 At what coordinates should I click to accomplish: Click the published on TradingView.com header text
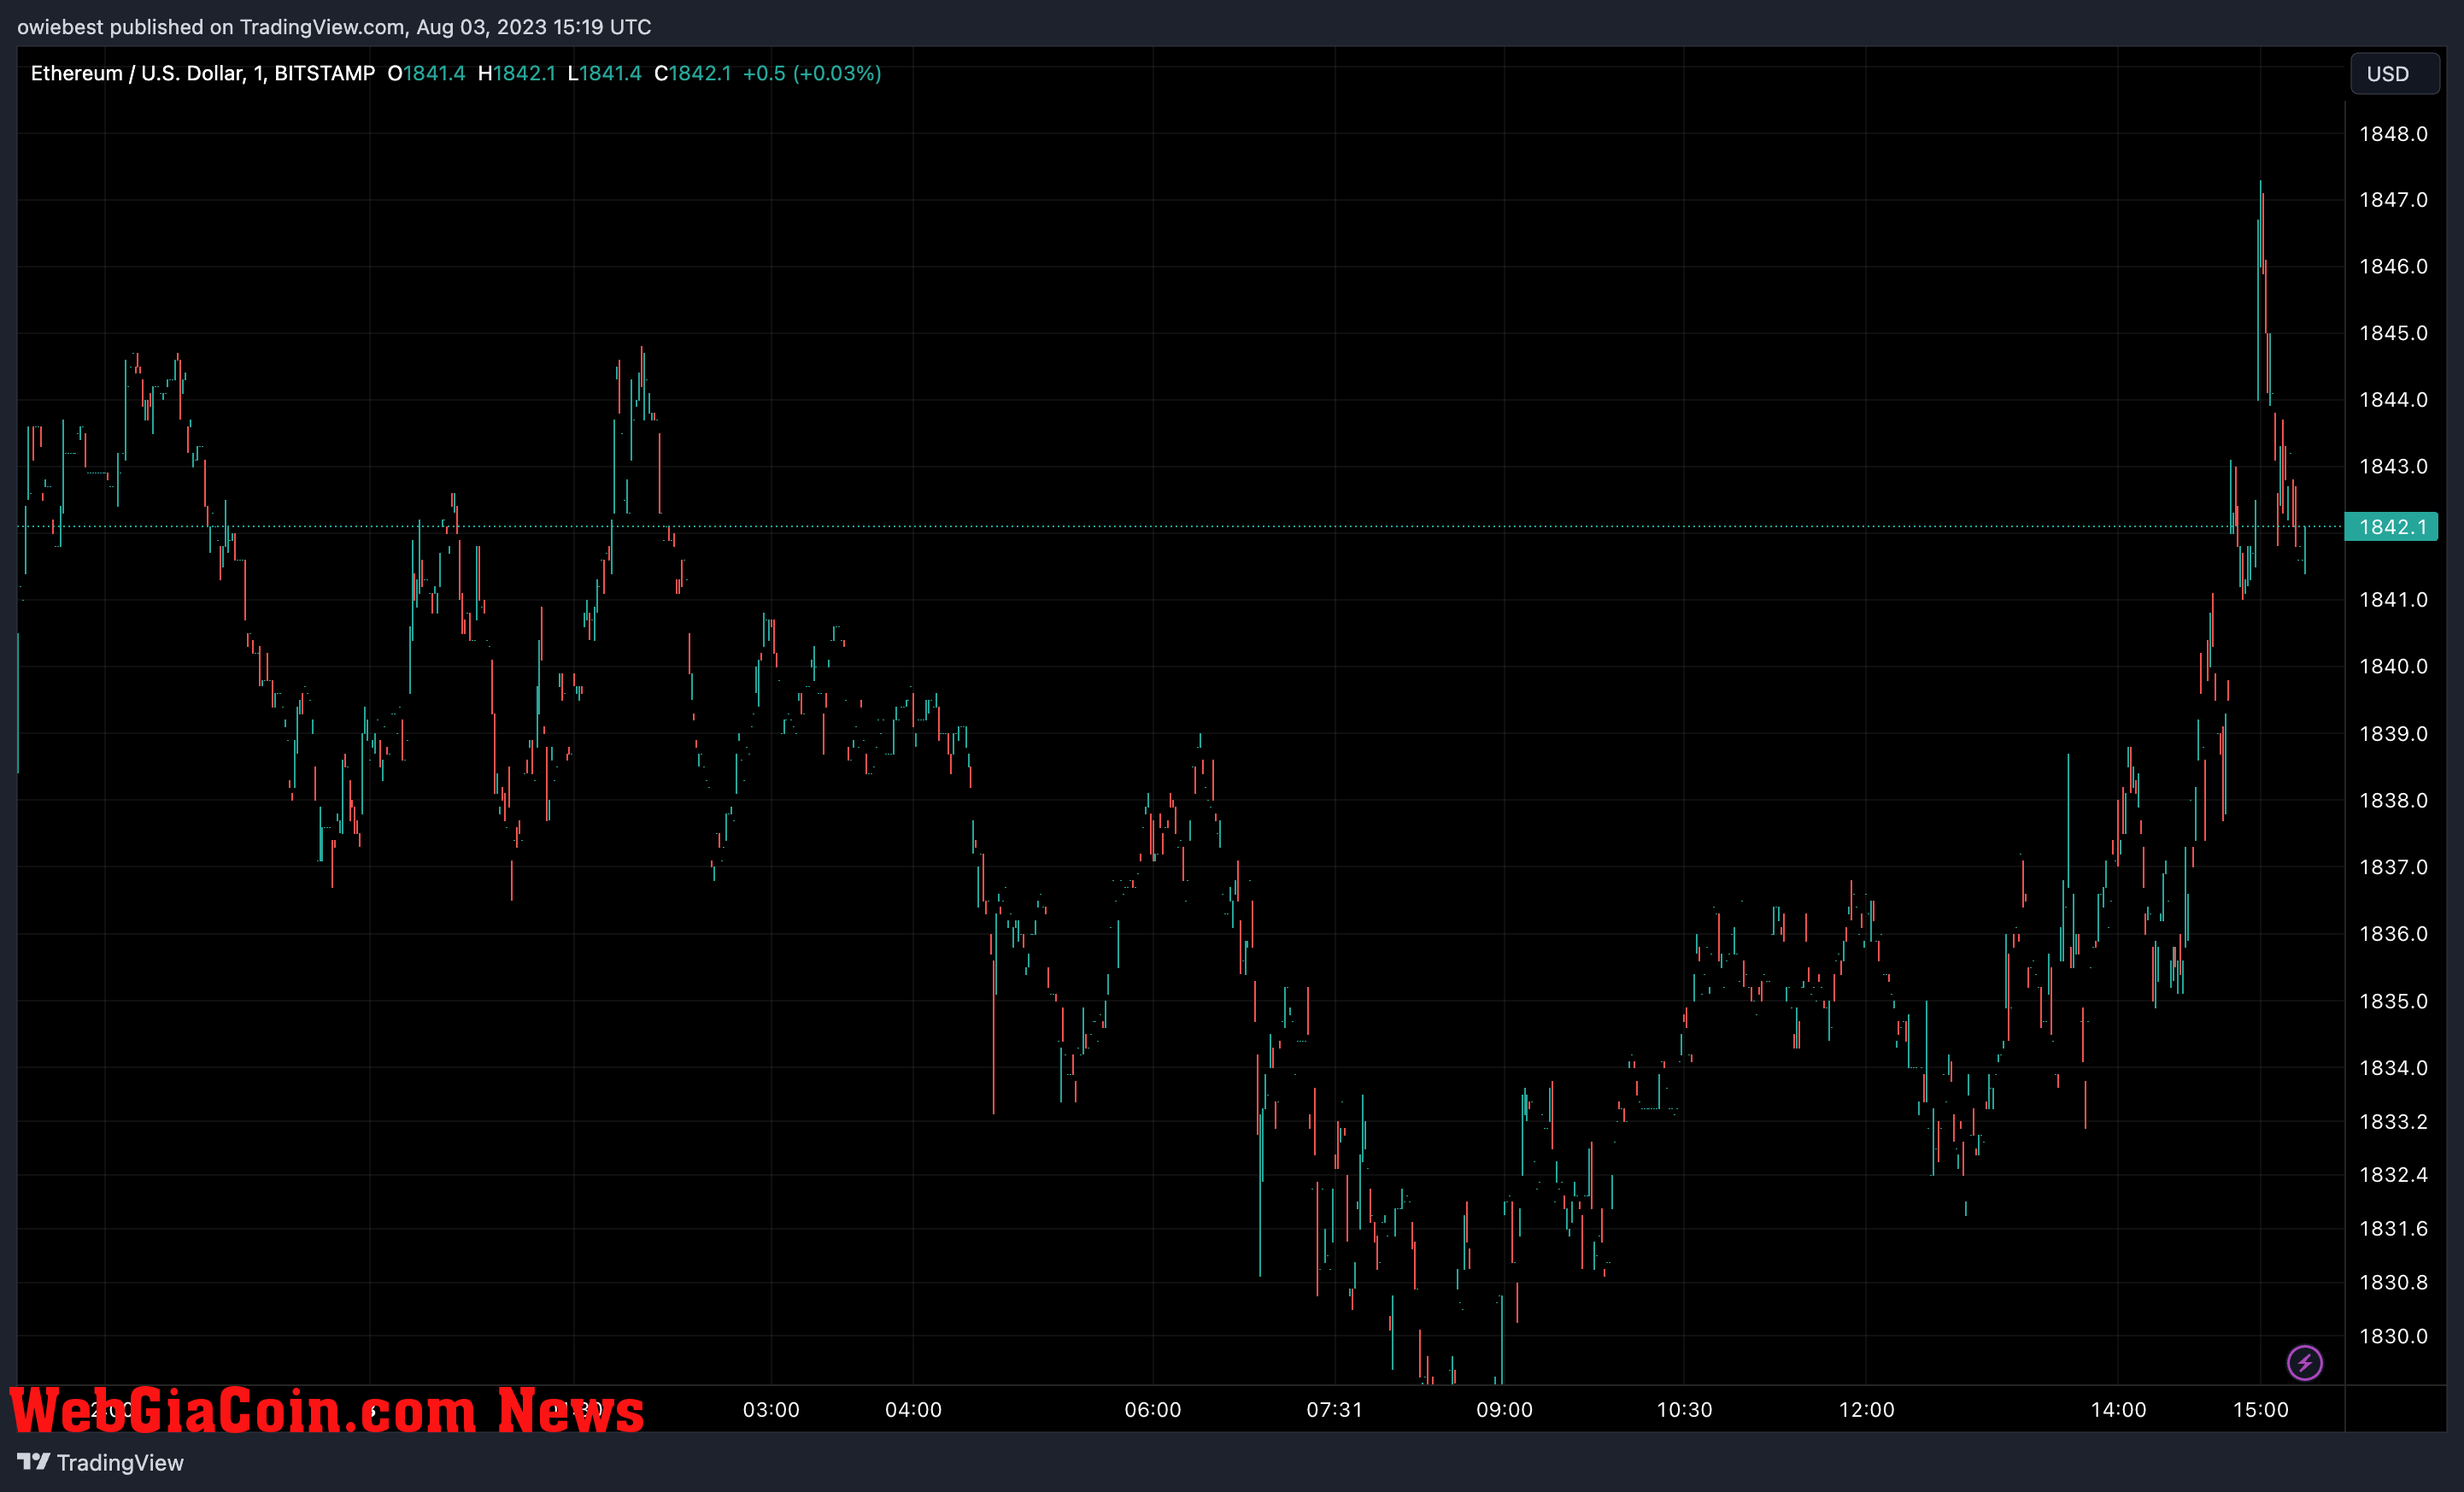click(334, 27)
